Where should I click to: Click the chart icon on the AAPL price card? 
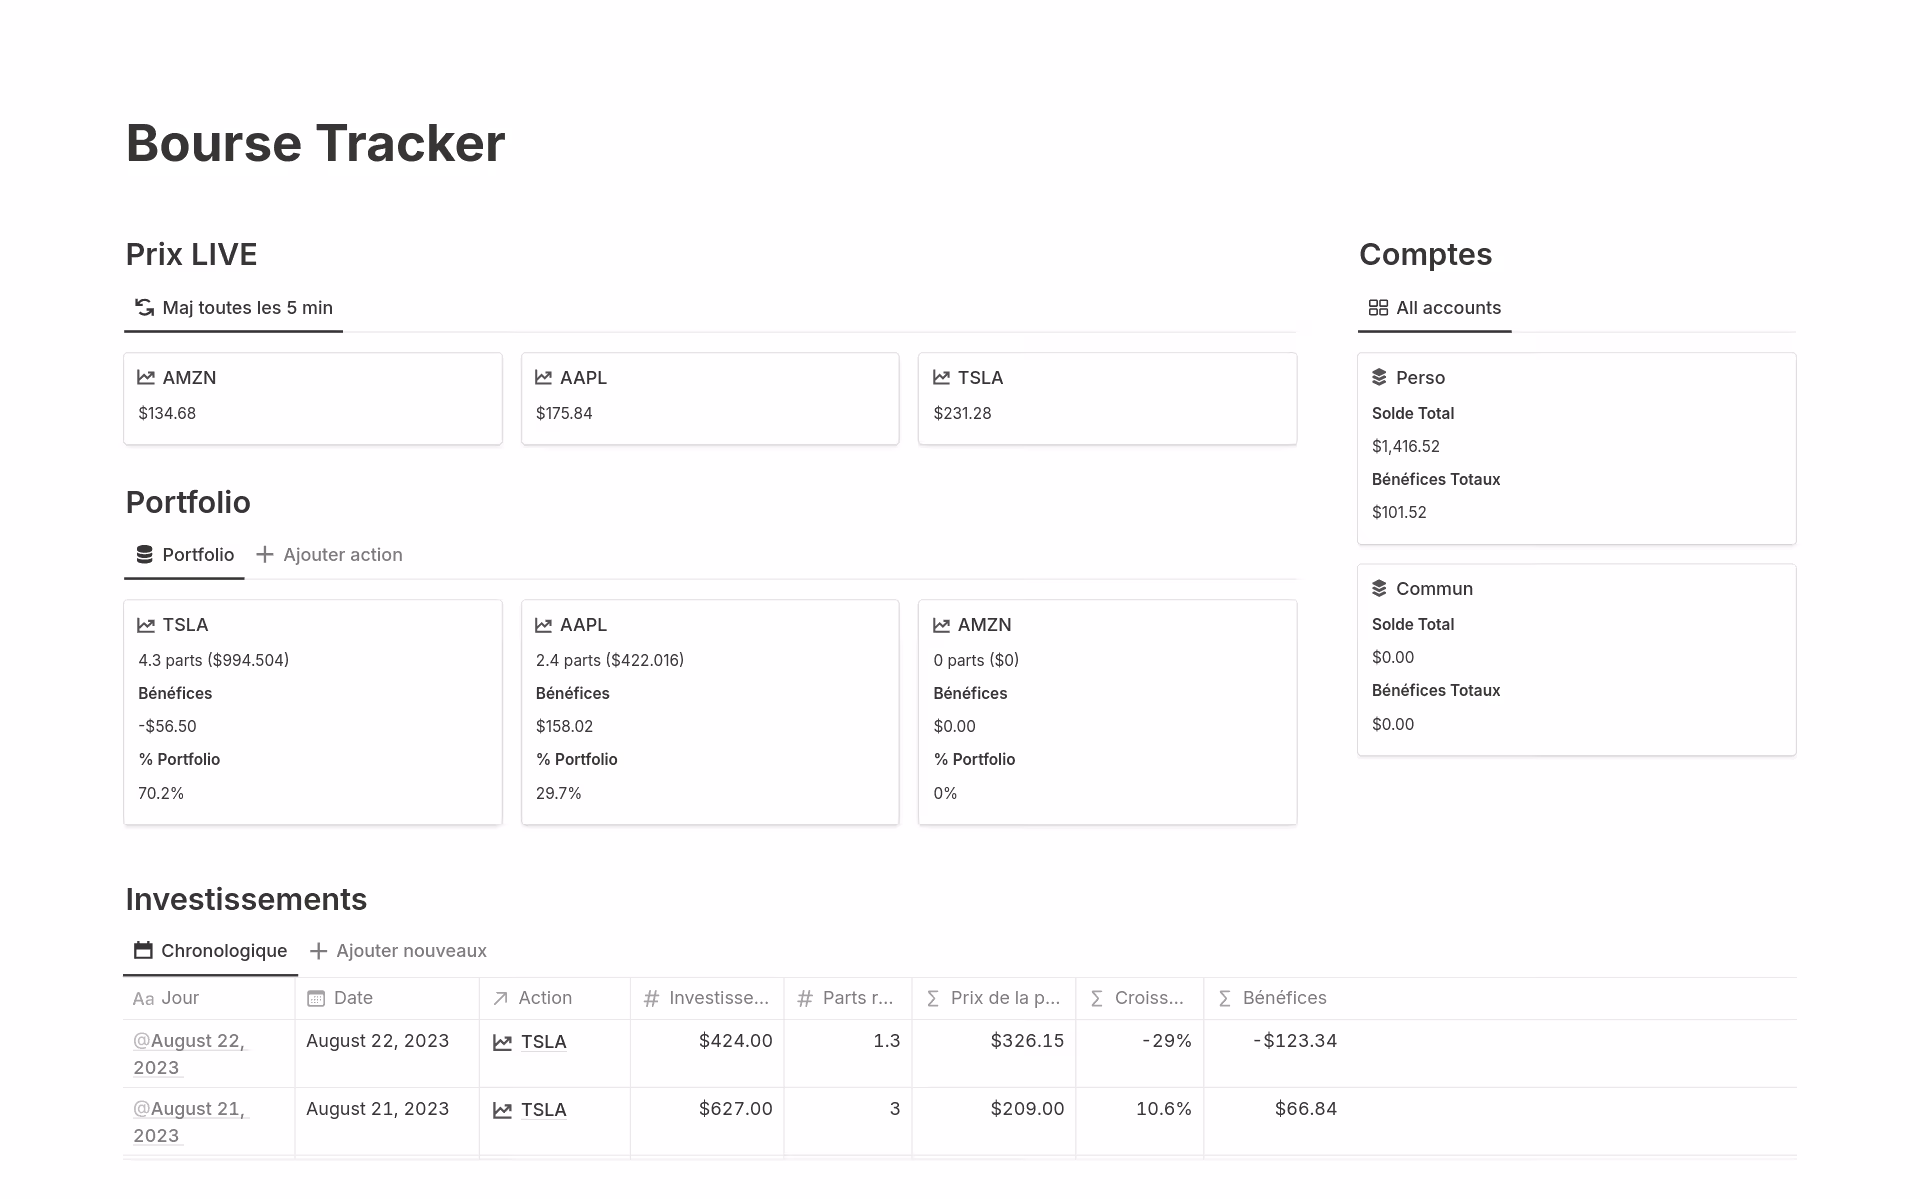542,377
